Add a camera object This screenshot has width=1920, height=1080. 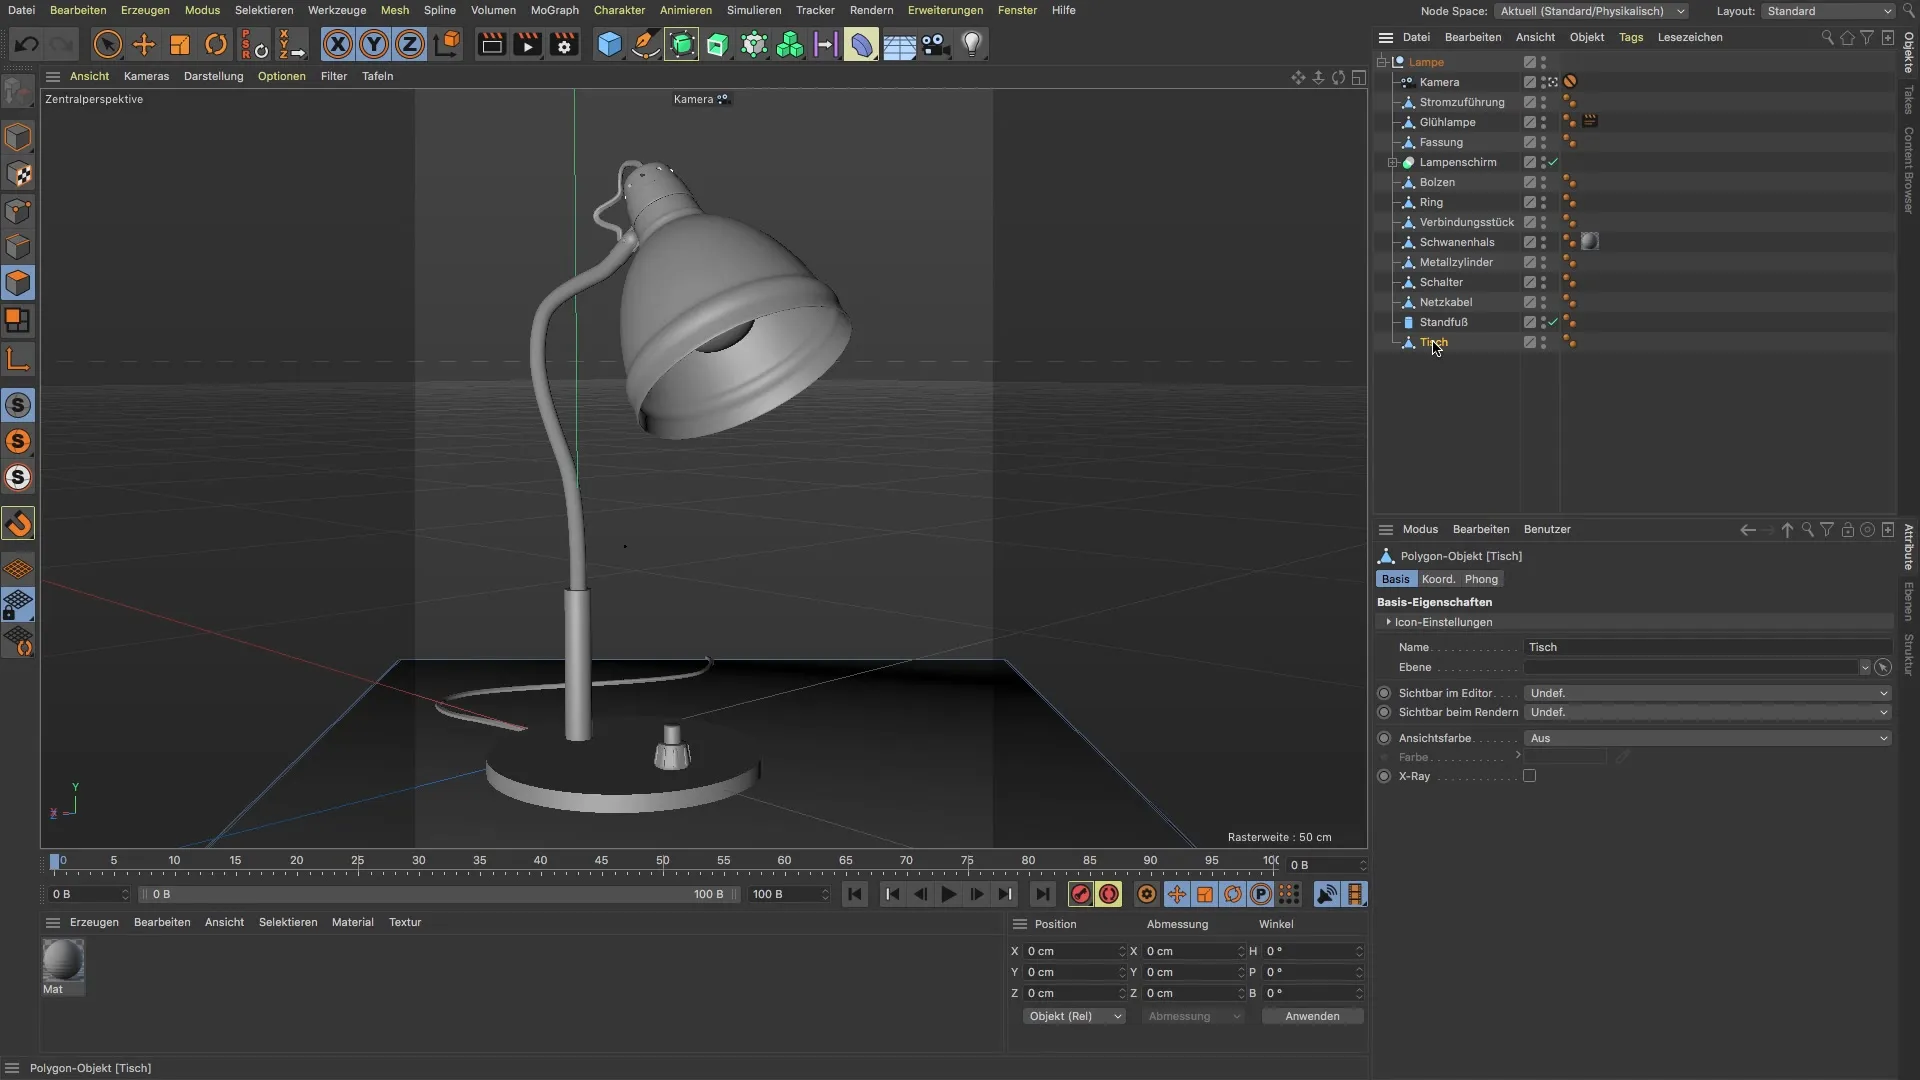(935, 45)
